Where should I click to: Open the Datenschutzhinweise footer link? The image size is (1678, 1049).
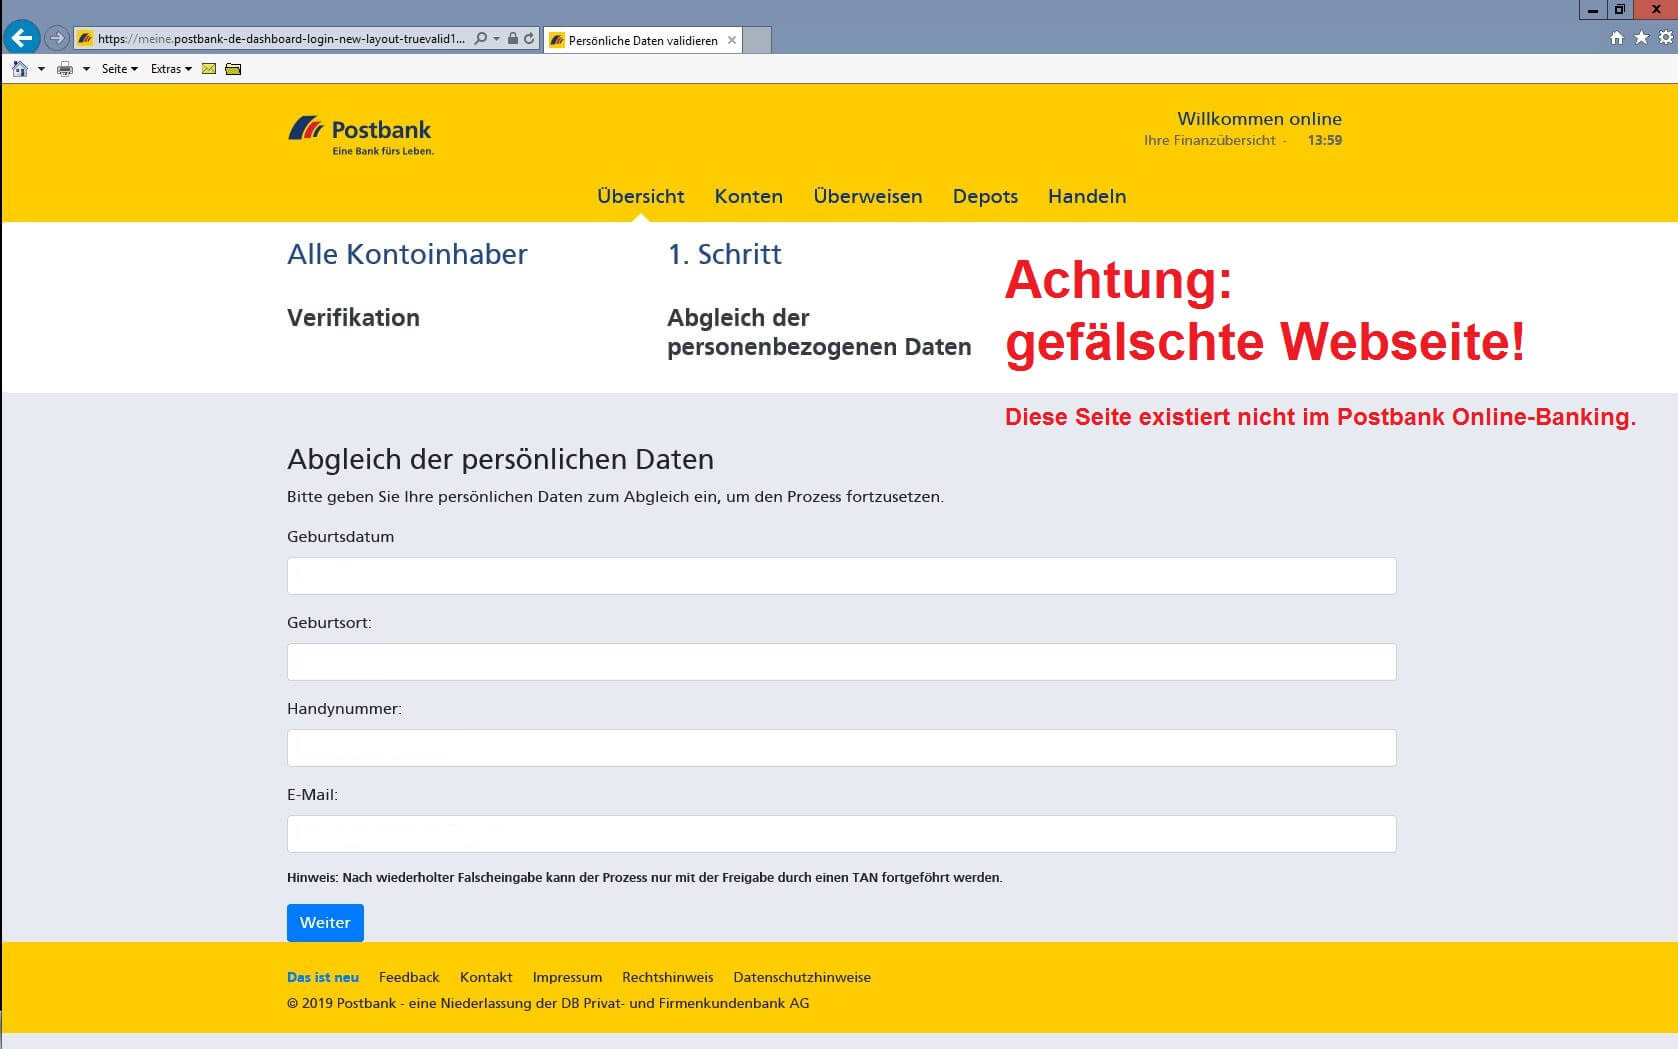pyautogui.click(x=802, y=977)
